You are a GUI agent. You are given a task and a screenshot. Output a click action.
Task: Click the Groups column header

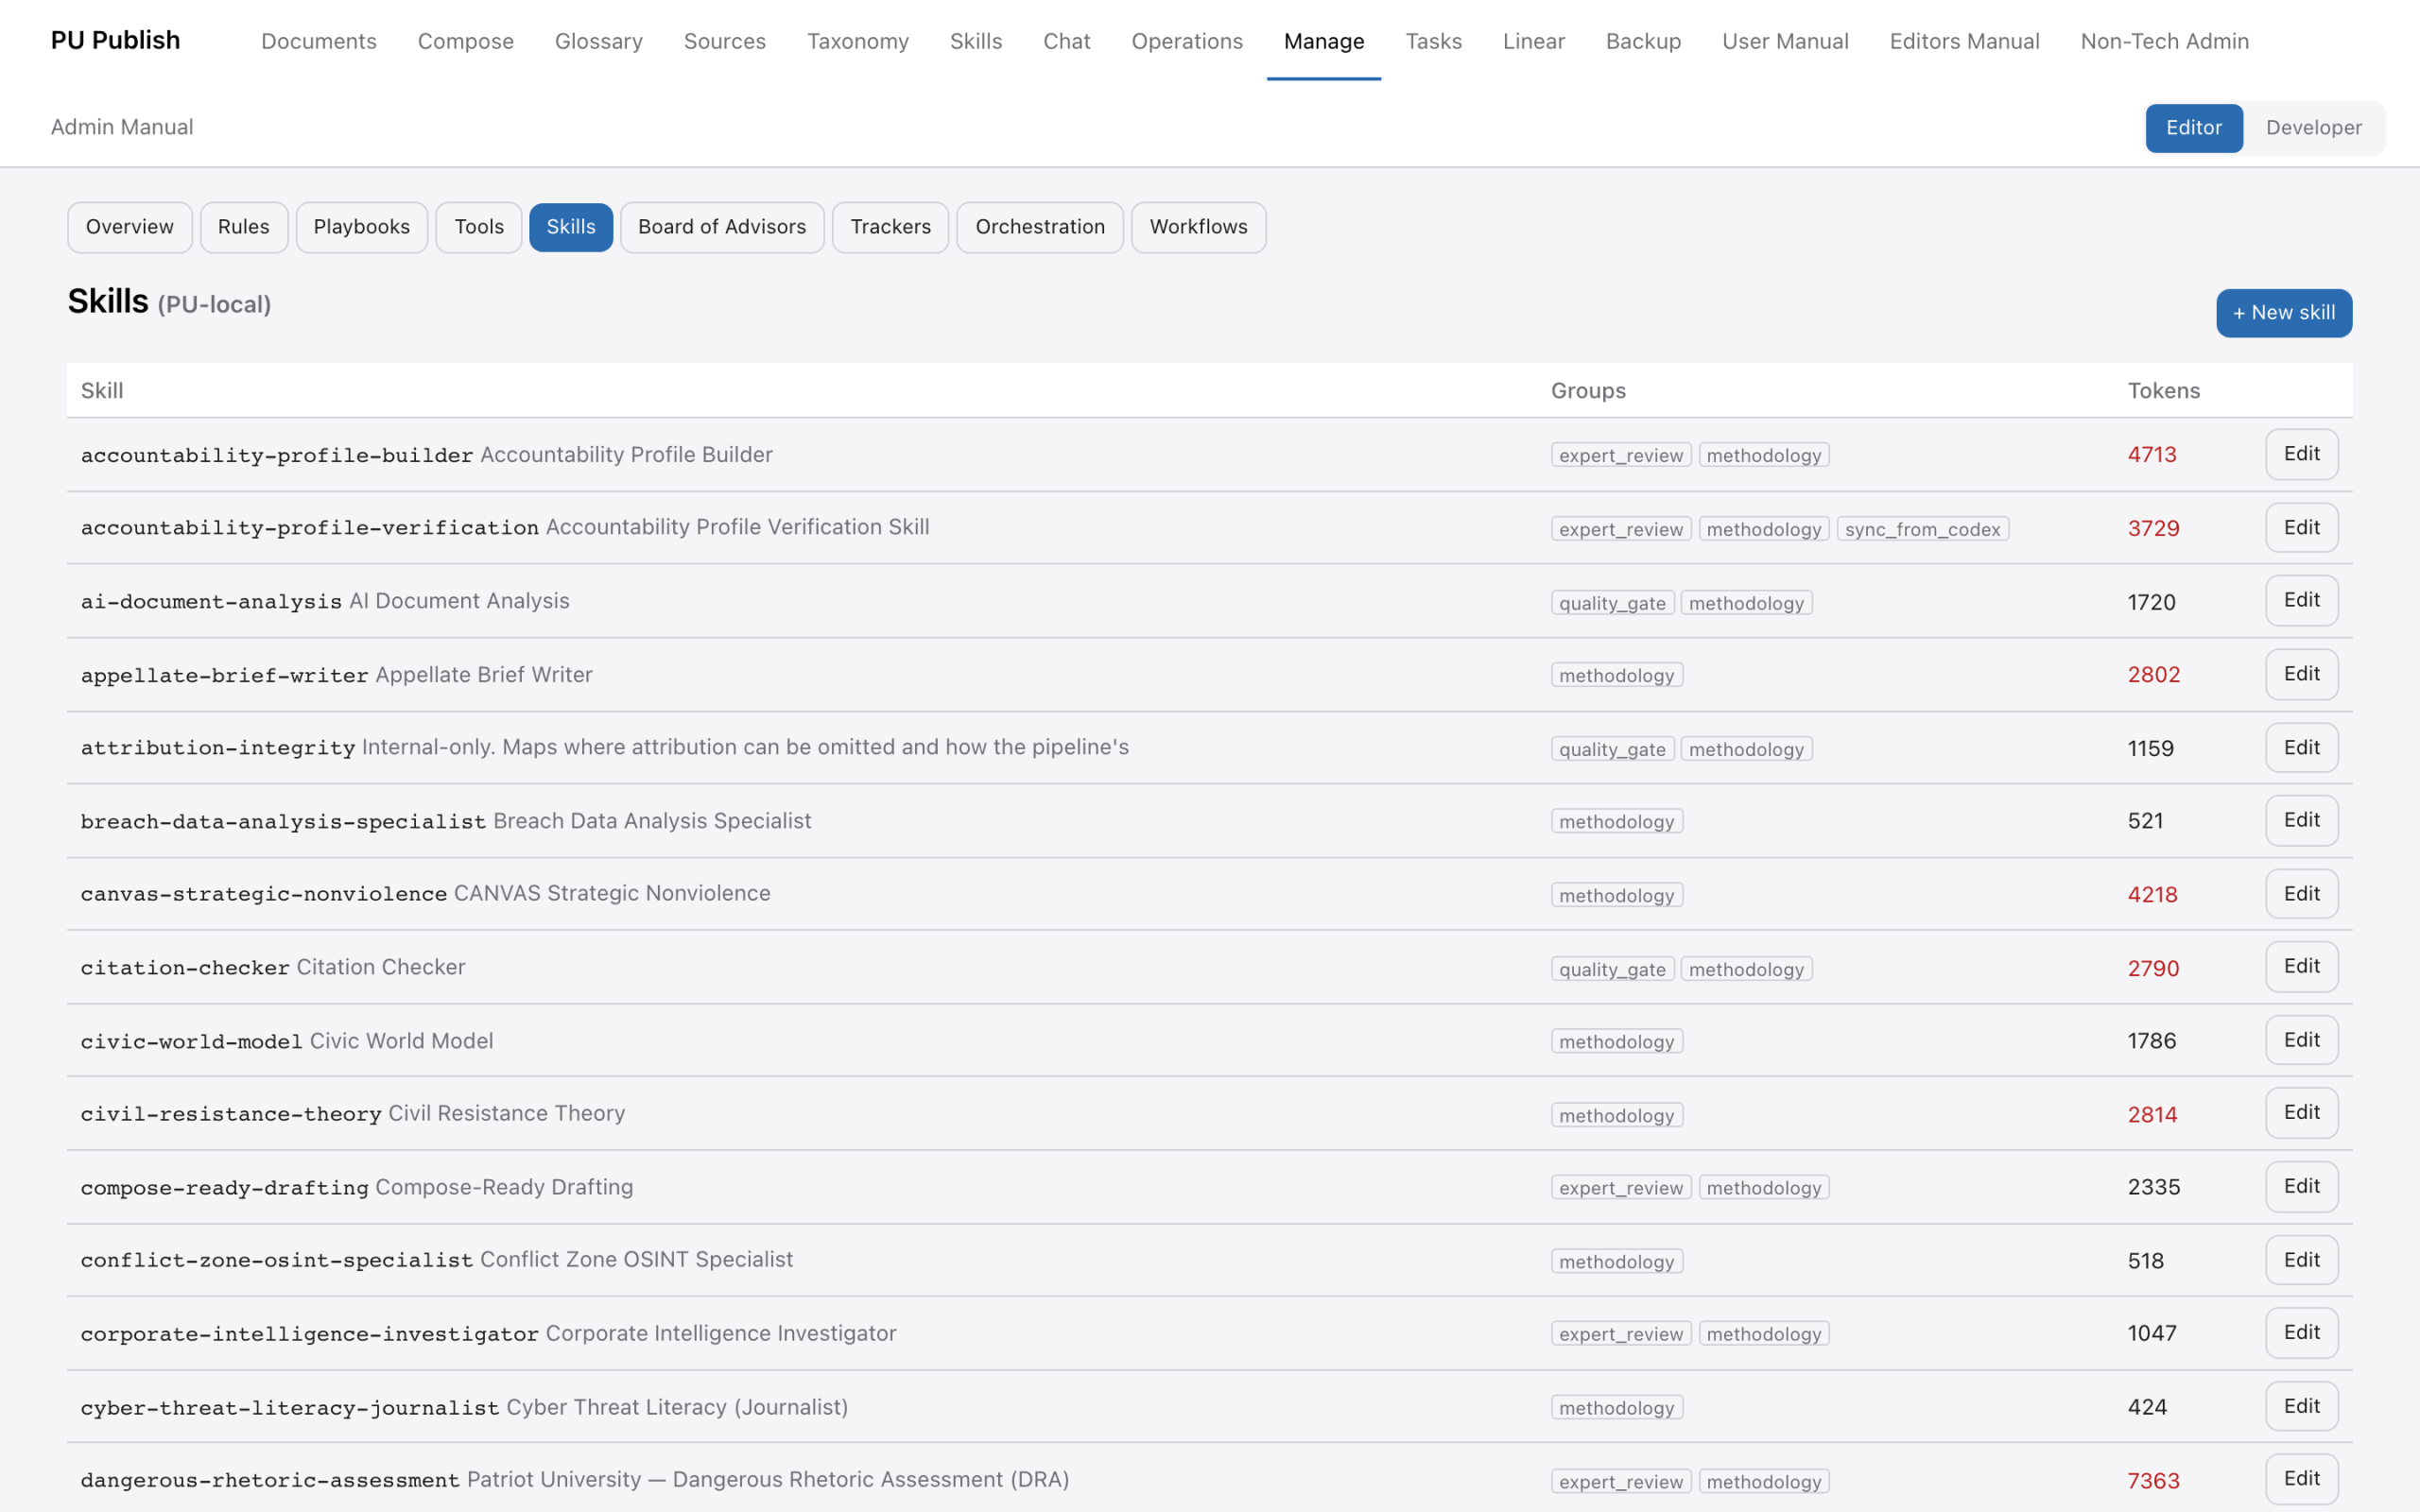point(1588,390)
